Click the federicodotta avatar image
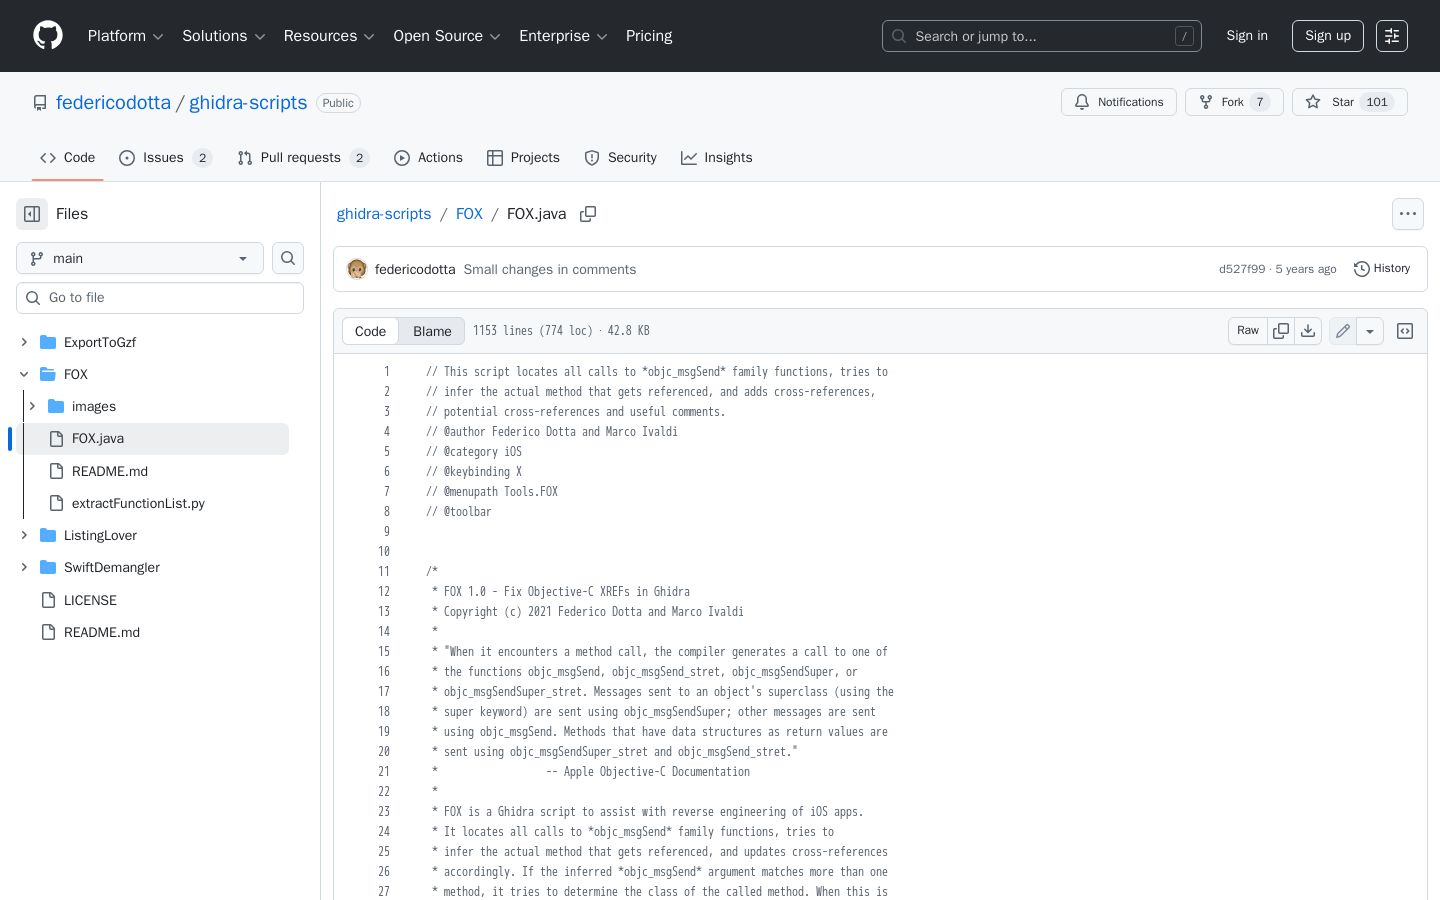 [357, 269]
